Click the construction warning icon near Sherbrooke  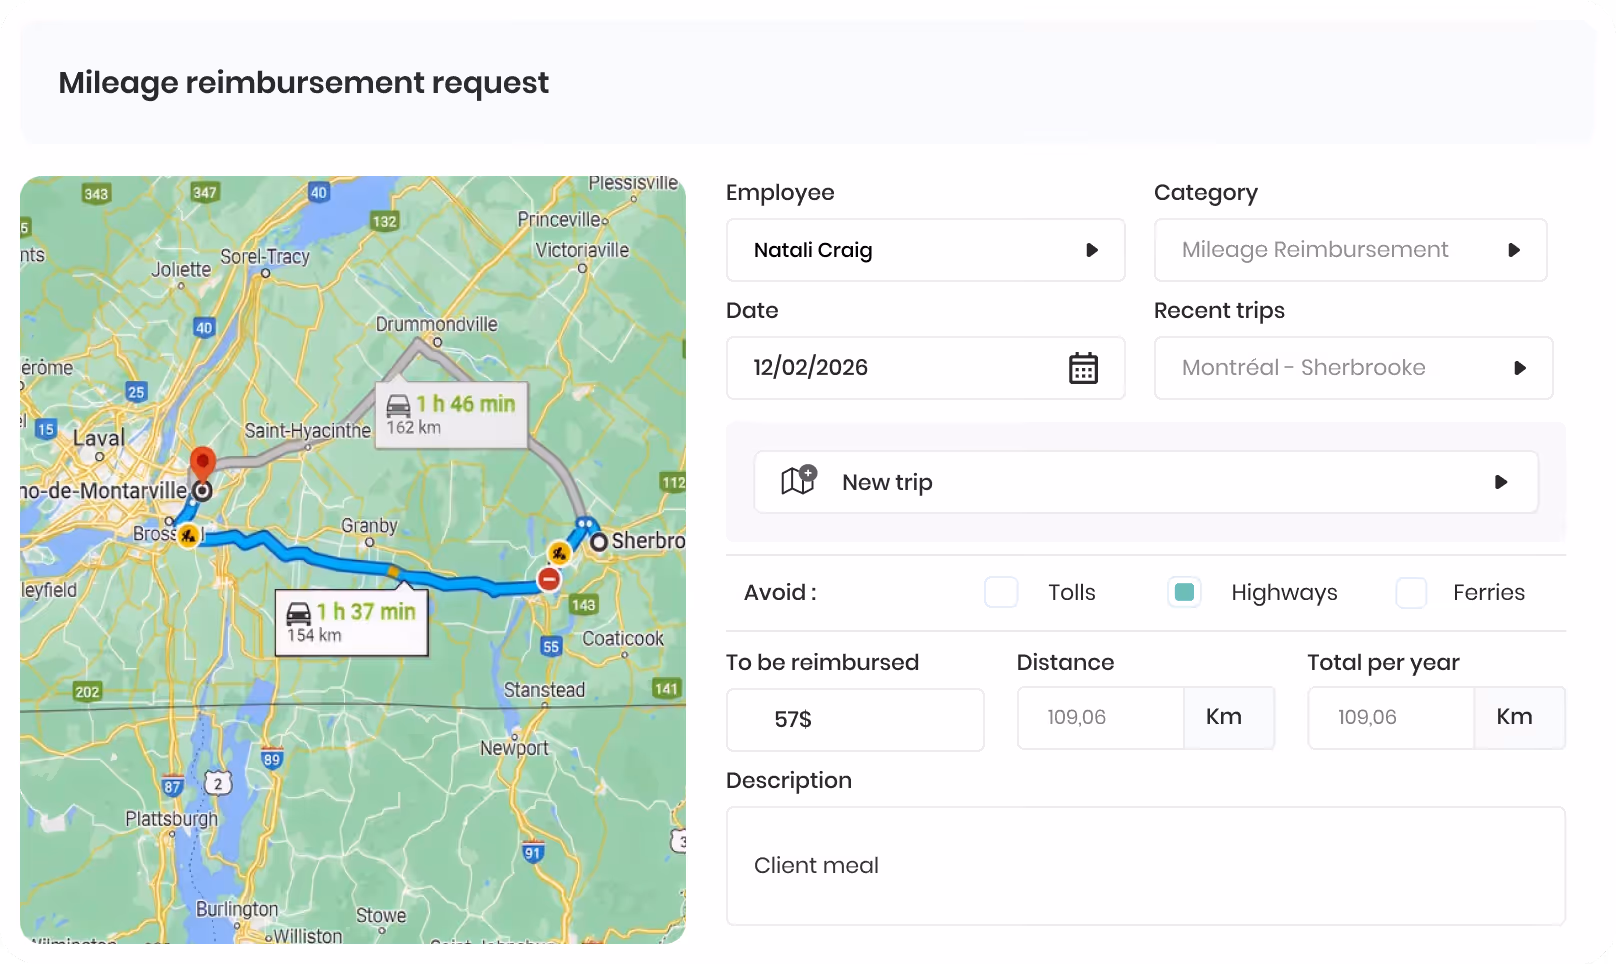(x=559, y=552)
